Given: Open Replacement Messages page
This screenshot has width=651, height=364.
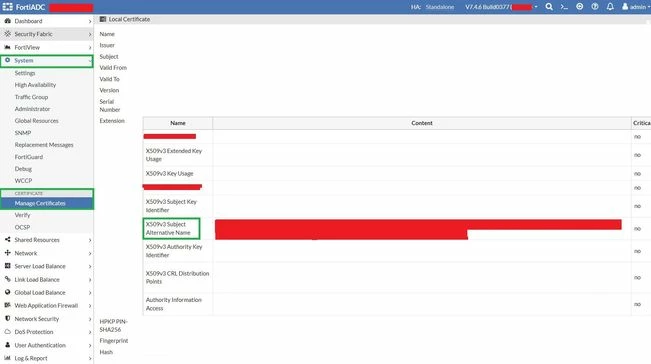Looking at the screenshot, I should pyautogui.click(x=44, y=145).
